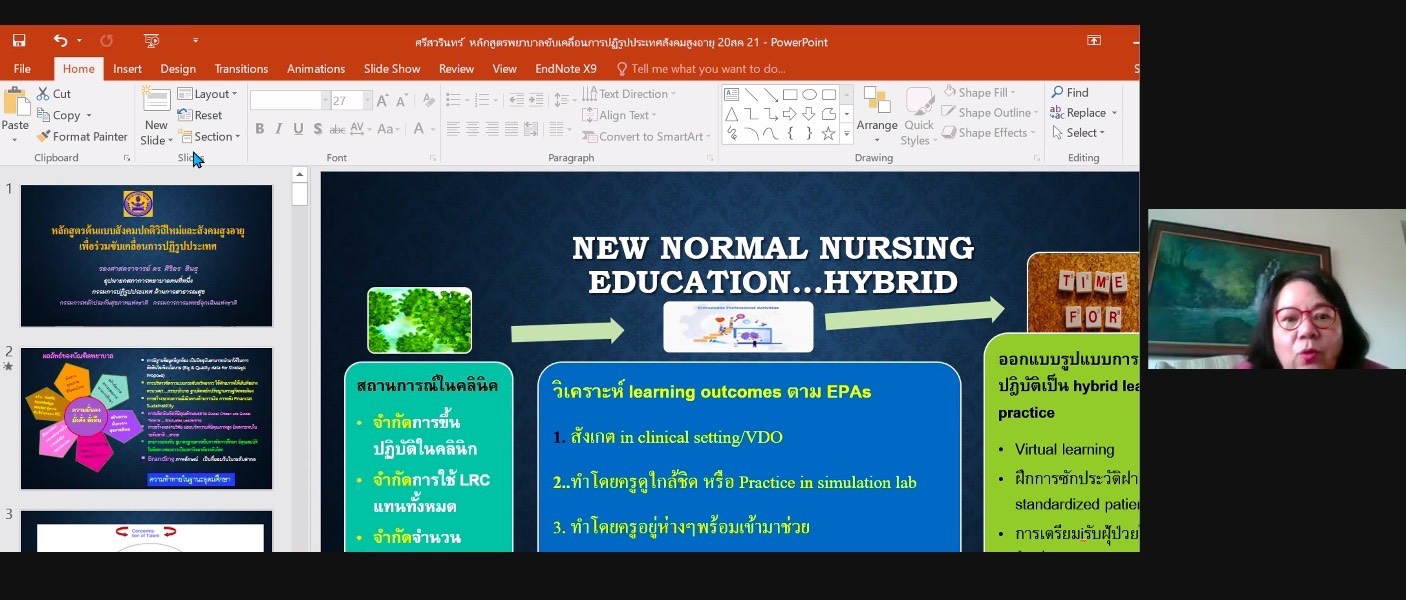Select slide 2 thumbnail
Image resolution: width=1406 pixels, height=600 pixels.
[x=146, y=419]
